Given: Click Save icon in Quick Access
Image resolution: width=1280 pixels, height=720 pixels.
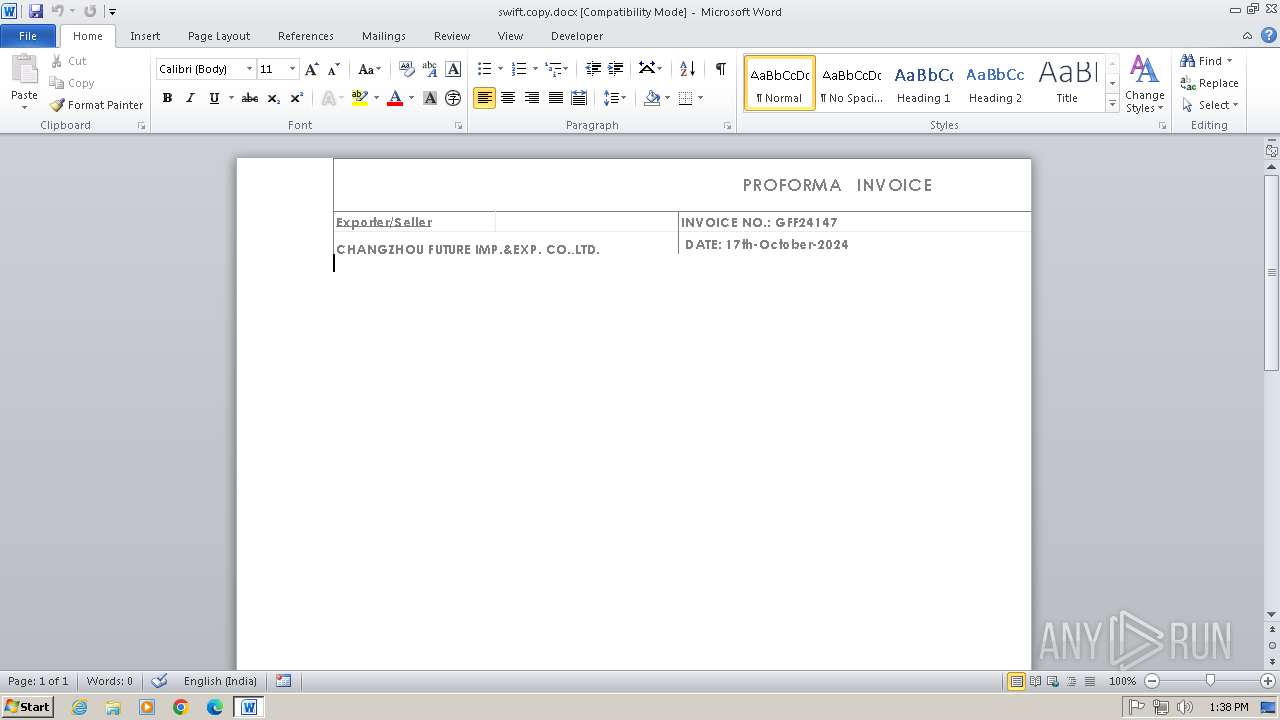Looking at the screenshot, I should tap(36, 11).
